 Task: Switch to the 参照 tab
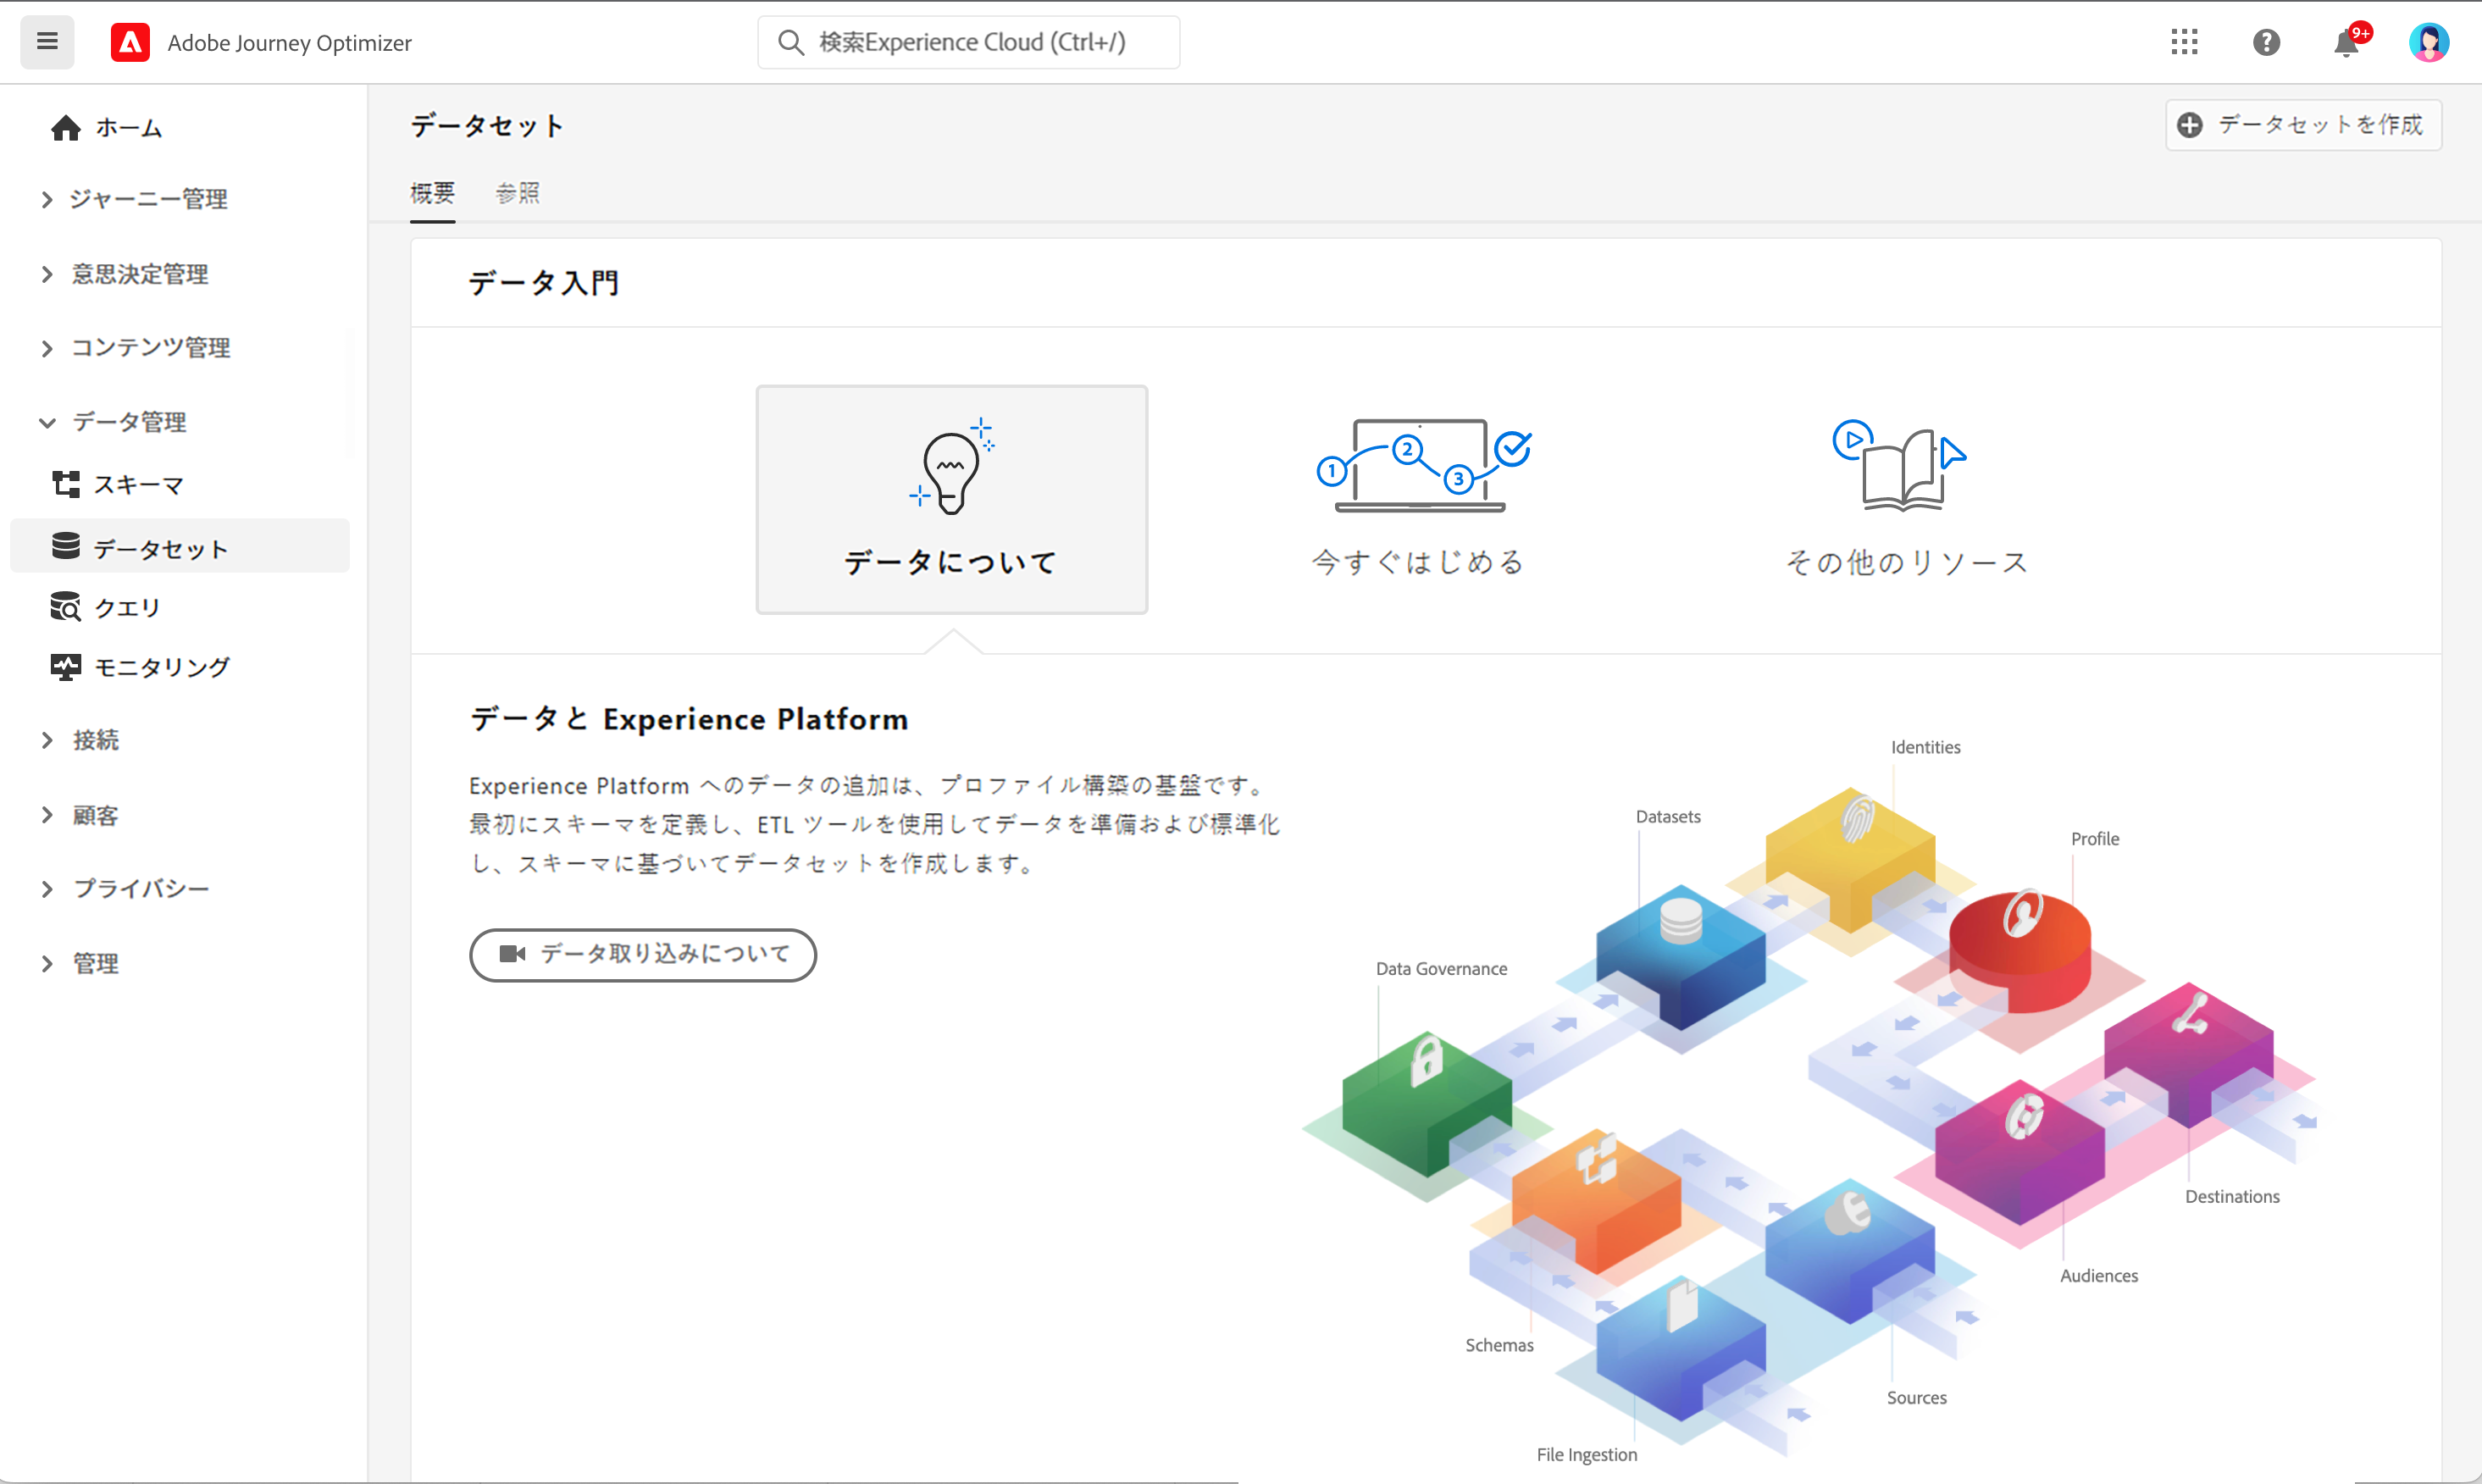click(x=517, y=193)
